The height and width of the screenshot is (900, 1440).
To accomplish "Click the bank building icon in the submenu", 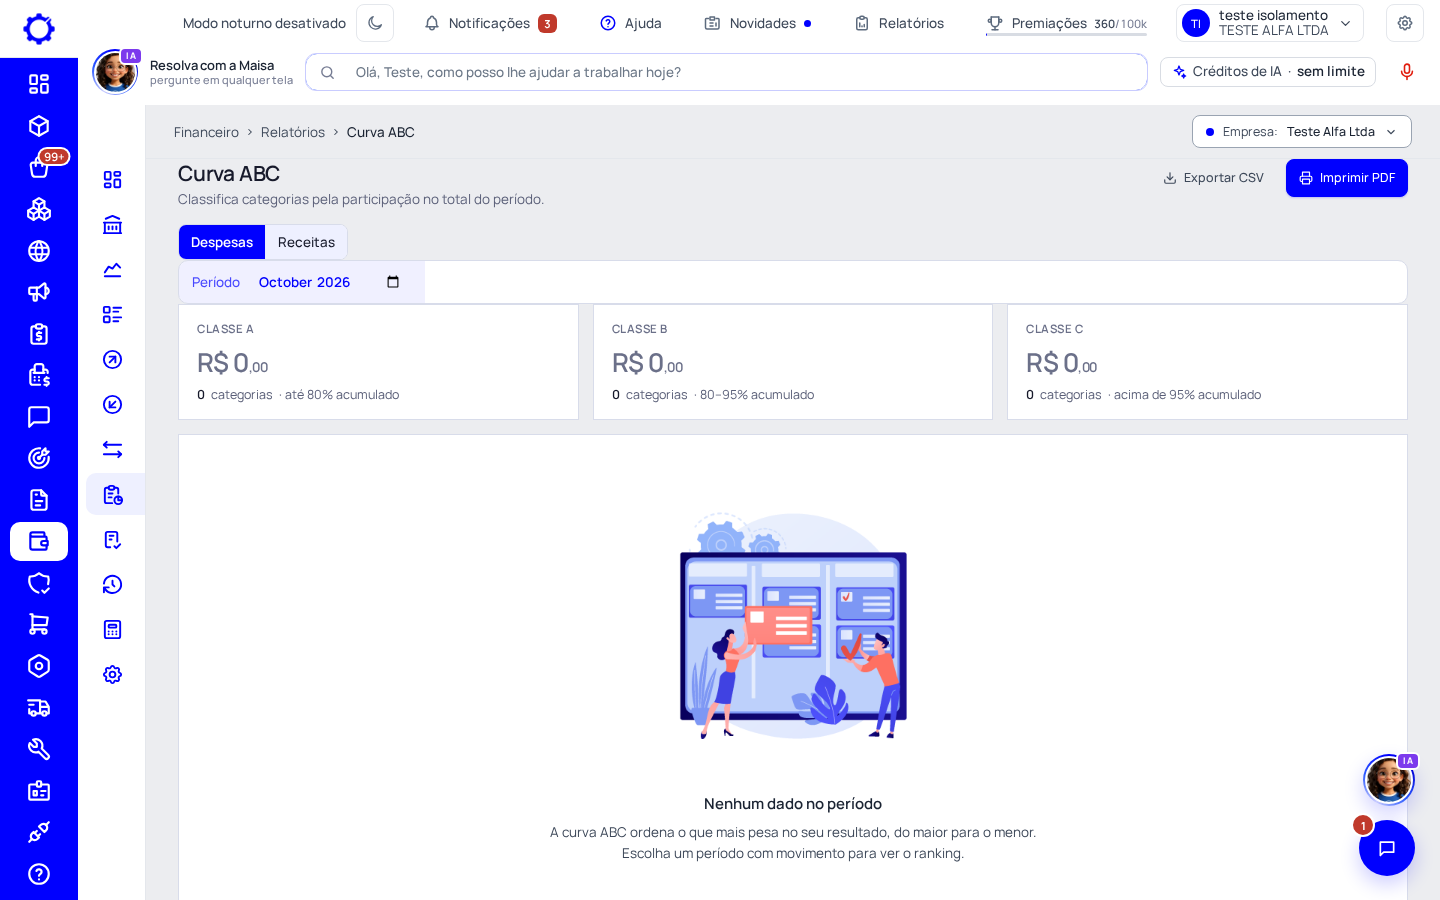I will 113,225.
